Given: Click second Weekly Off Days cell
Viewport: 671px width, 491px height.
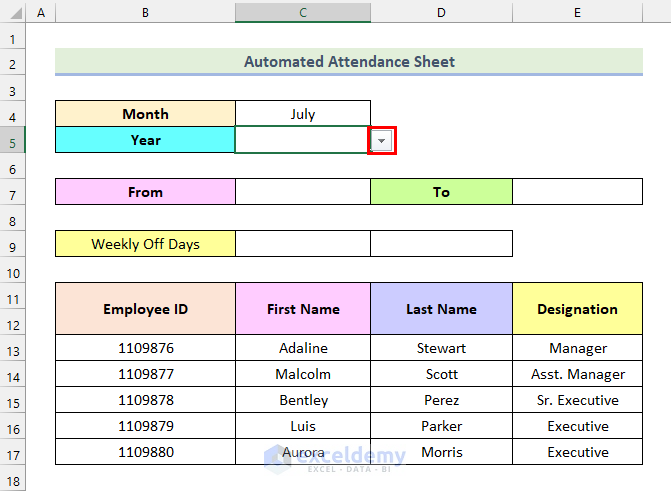Looking at the screenshot, I should [x=441, y=244].
